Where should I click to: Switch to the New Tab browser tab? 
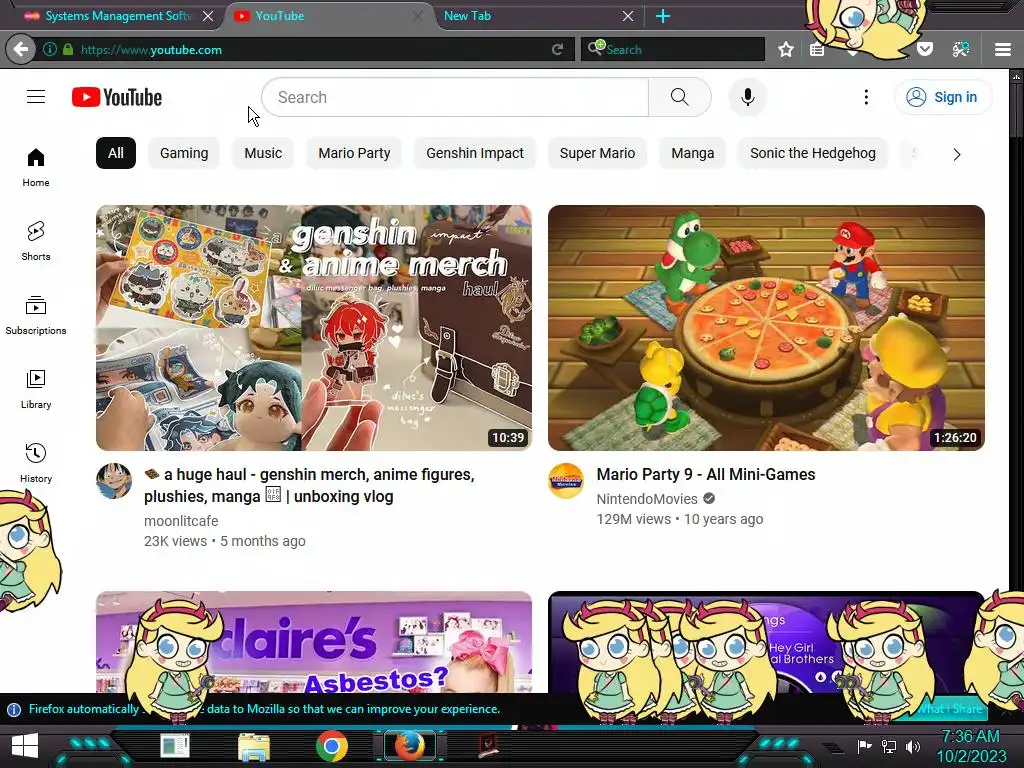tap(467, 16)
